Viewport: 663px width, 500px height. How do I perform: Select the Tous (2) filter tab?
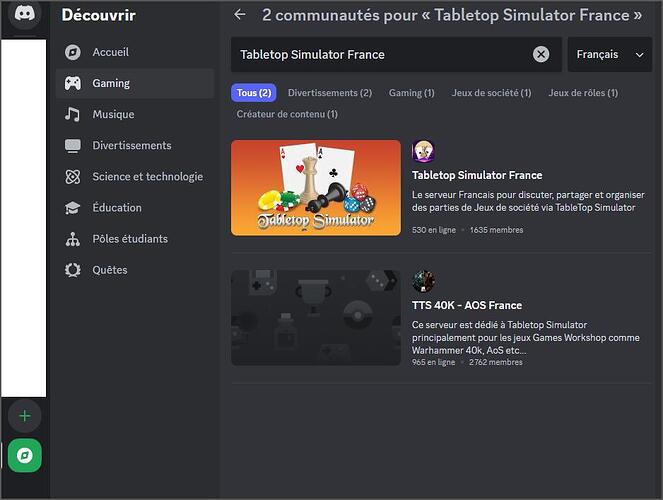point(254,93)
